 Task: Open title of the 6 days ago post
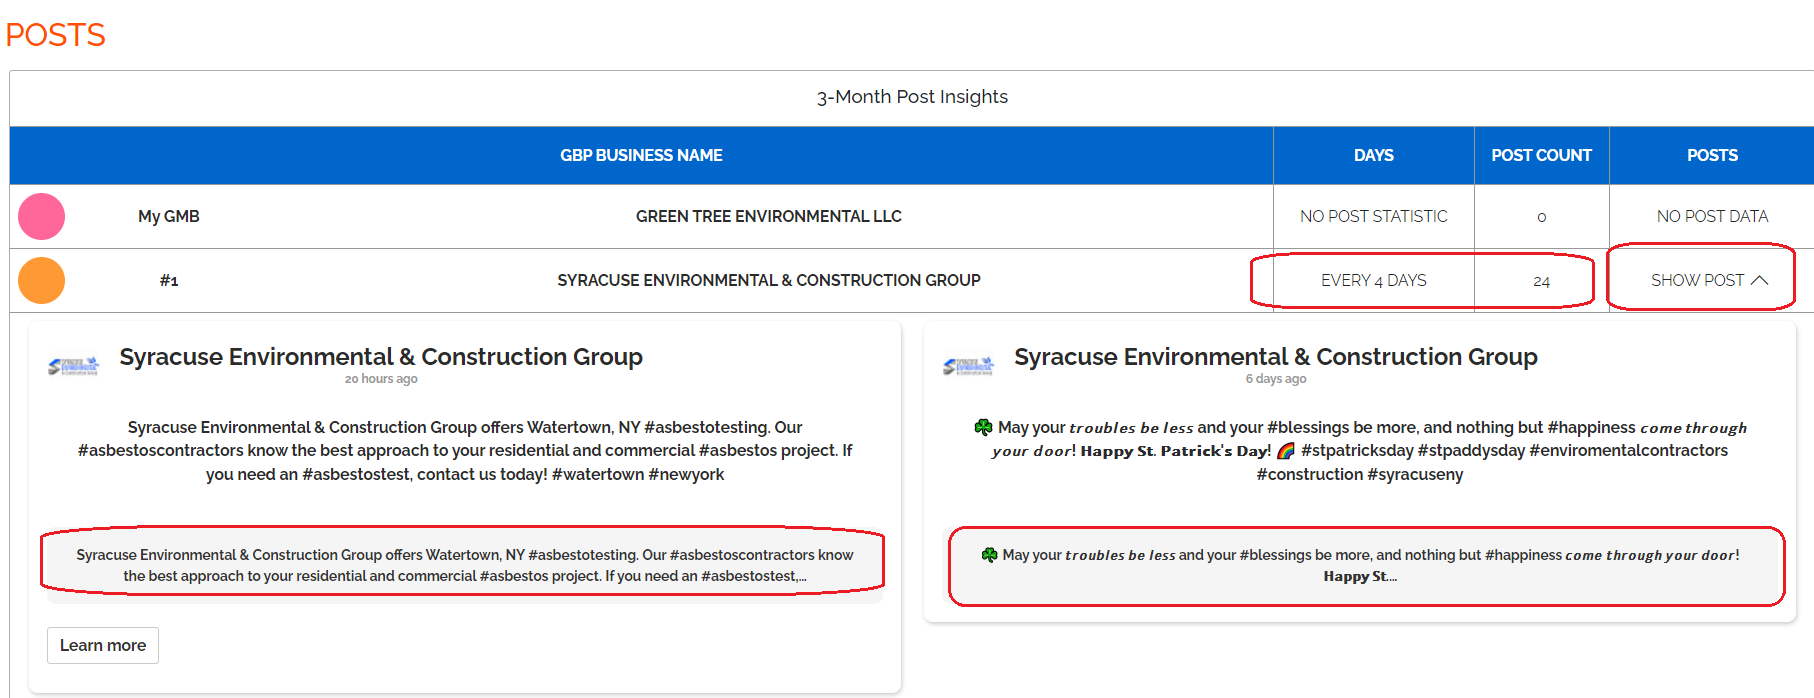click(x=1276, y=357)
